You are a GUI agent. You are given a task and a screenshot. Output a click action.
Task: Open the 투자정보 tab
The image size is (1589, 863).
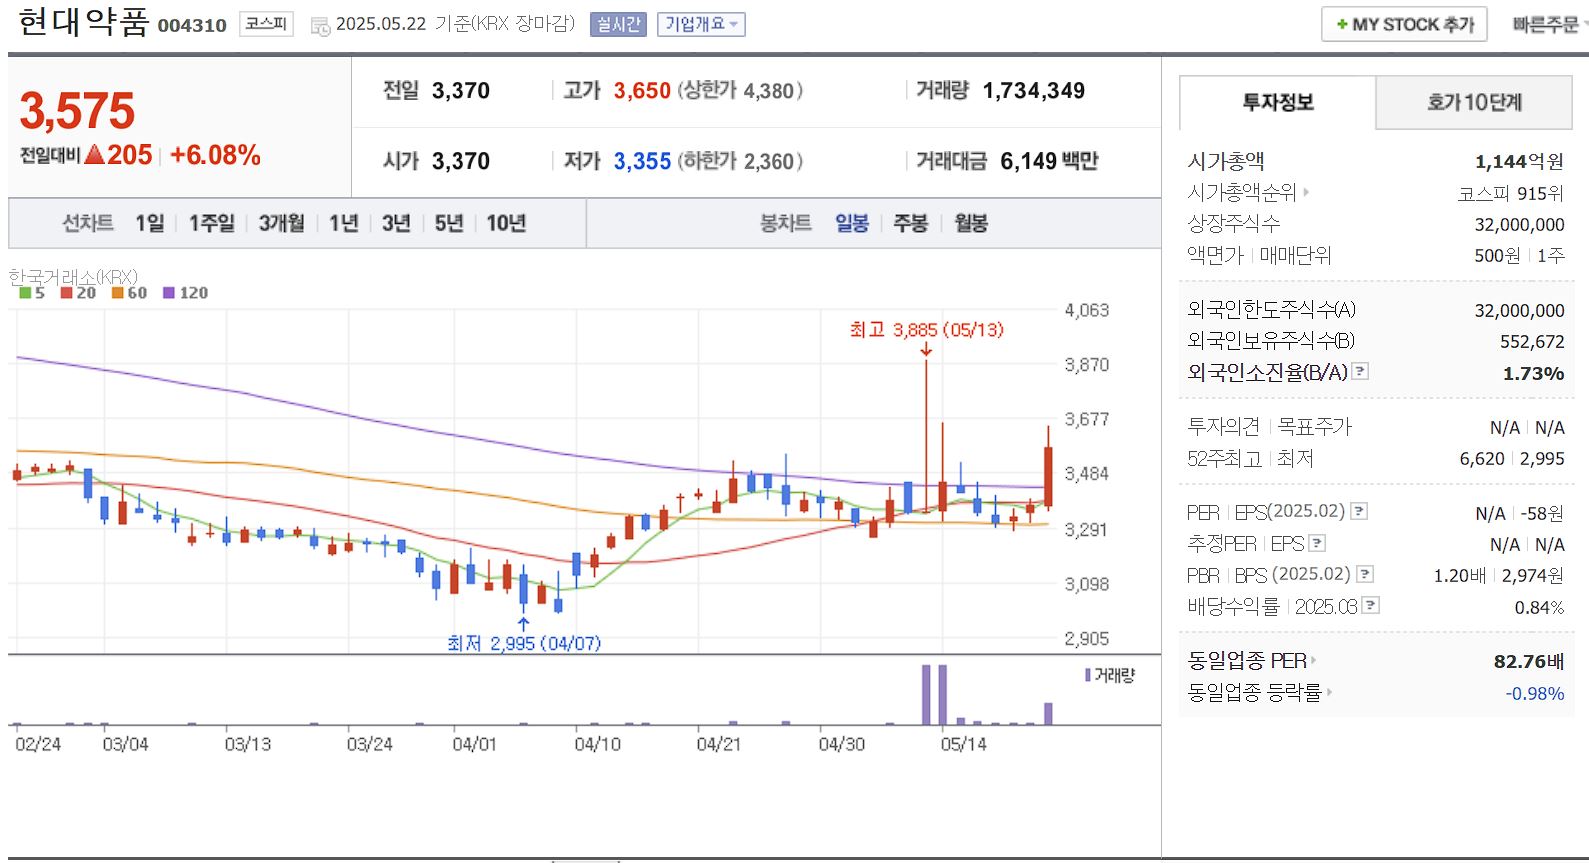pos(1278,102)
